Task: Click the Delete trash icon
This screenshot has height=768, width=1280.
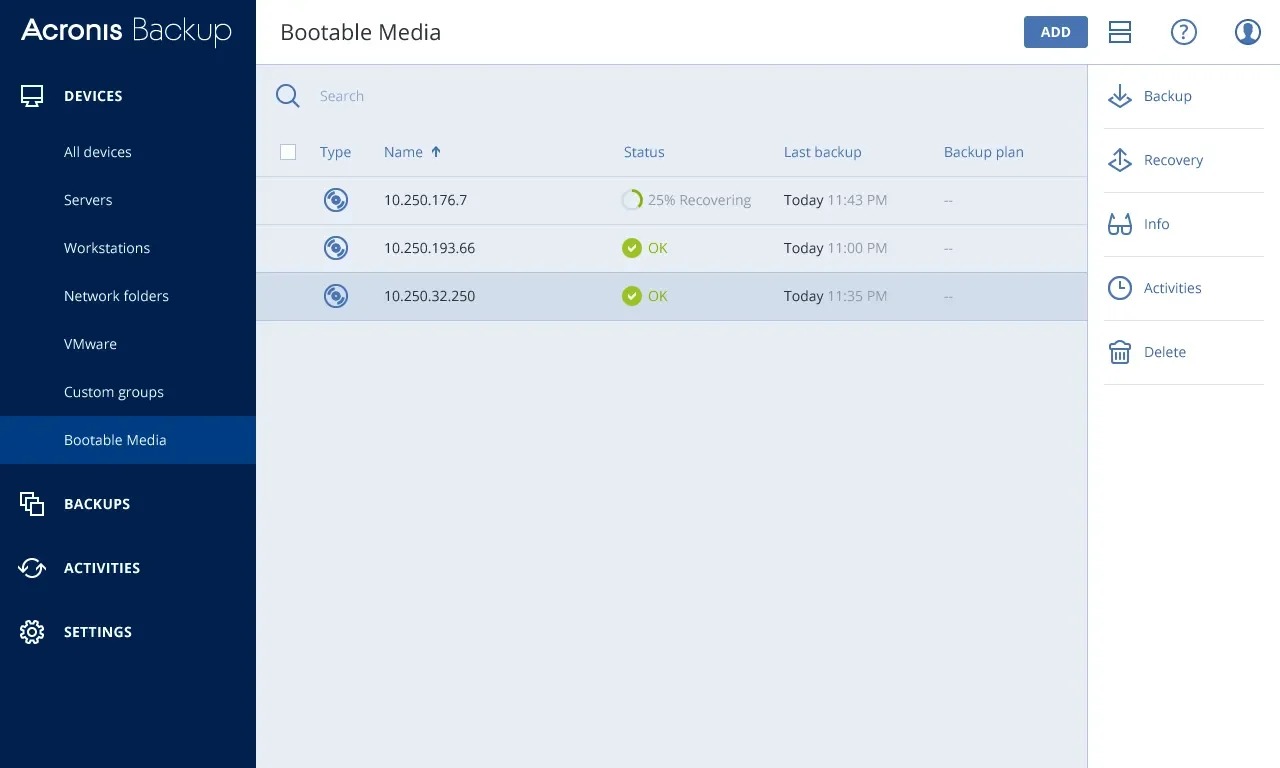Action: (1119, 352)
